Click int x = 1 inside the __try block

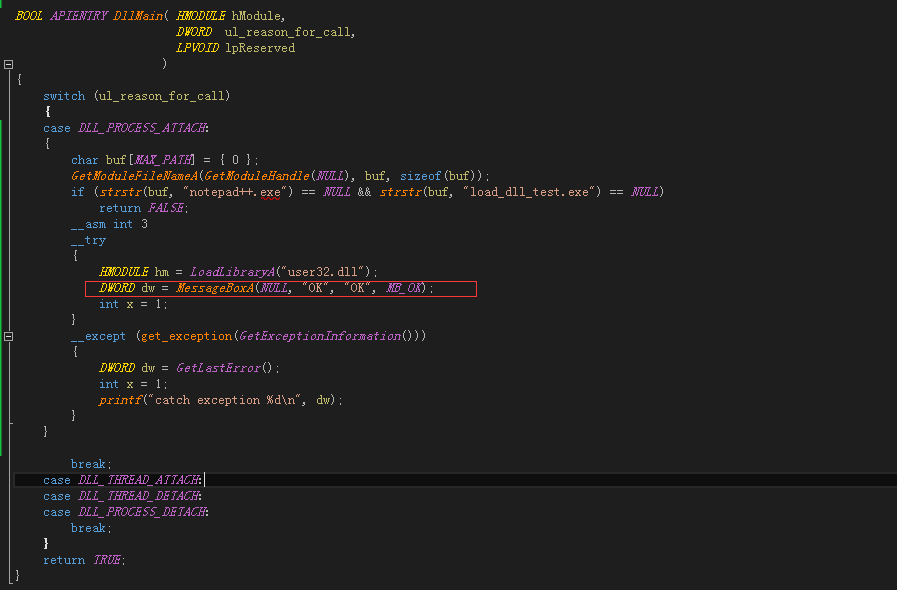click(133, 304)
